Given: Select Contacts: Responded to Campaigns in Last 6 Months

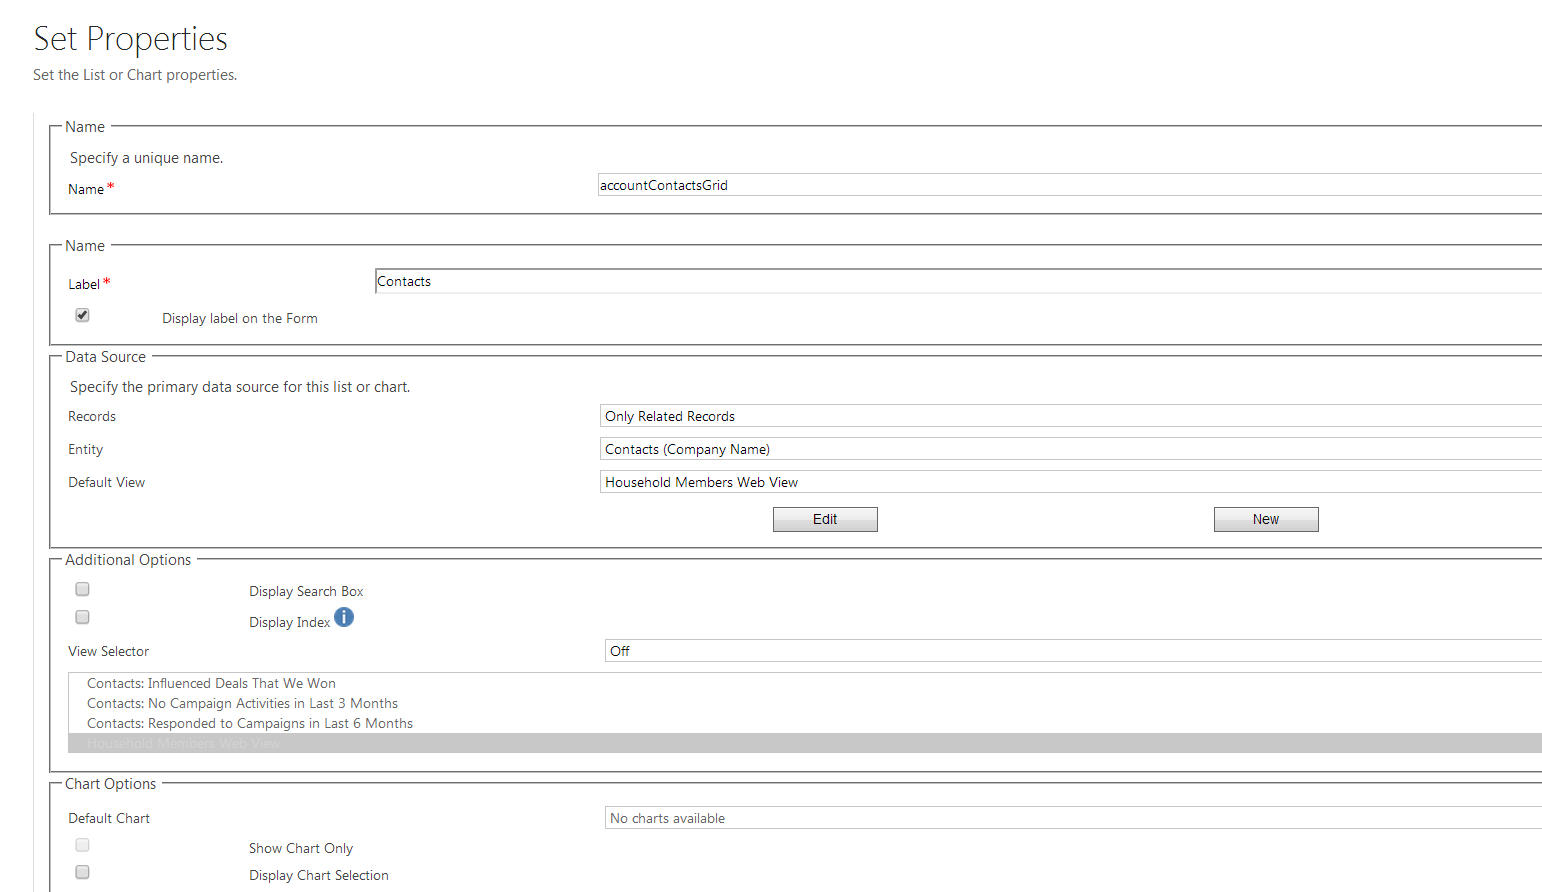Looking at the screenshot, I should 250,723.
